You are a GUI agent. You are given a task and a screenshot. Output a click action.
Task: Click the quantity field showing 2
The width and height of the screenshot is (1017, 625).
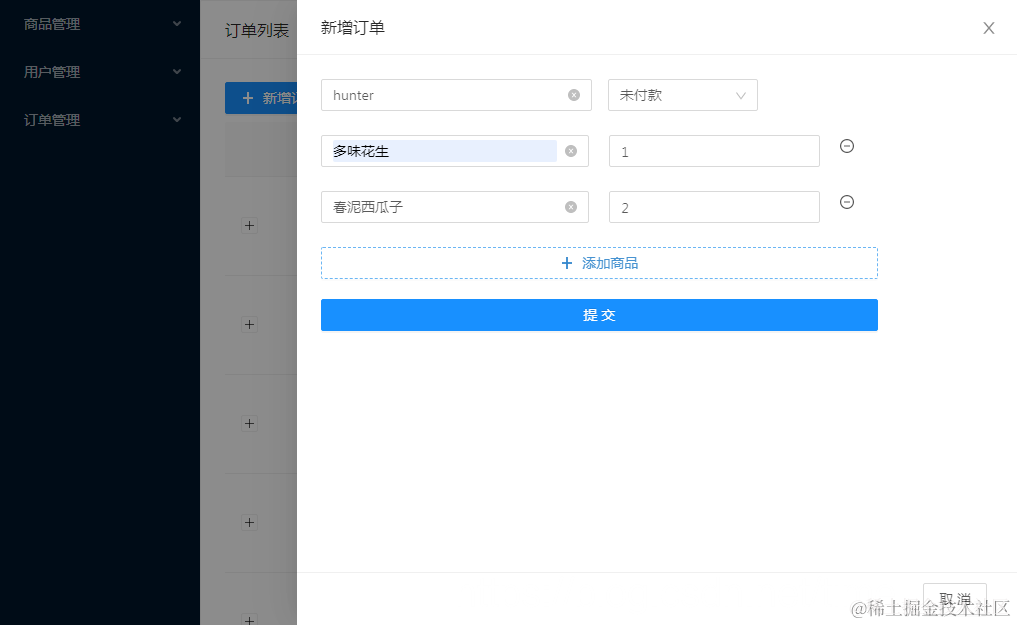714,207
